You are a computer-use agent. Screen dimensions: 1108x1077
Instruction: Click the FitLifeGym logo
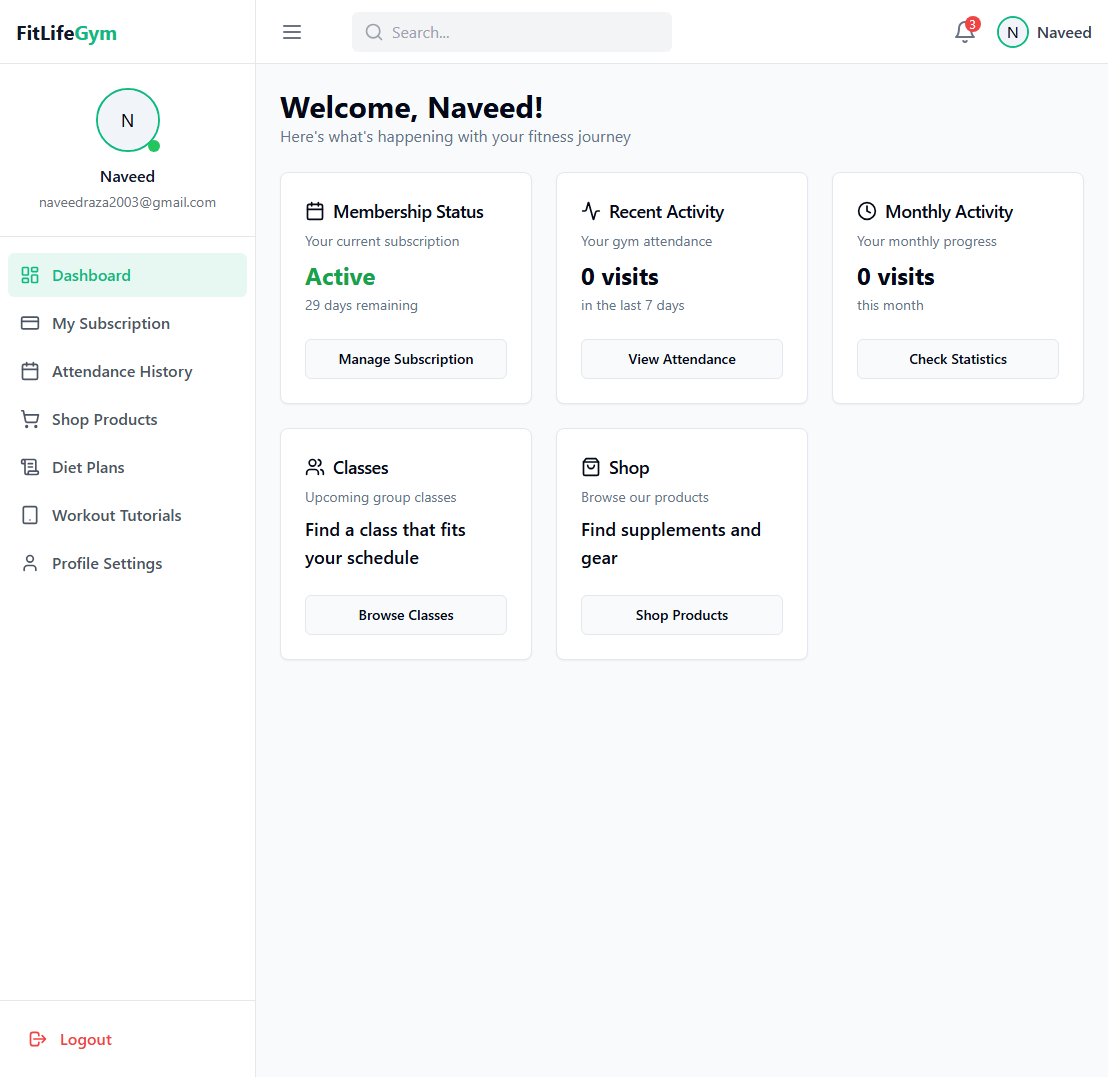pos(67,33)
